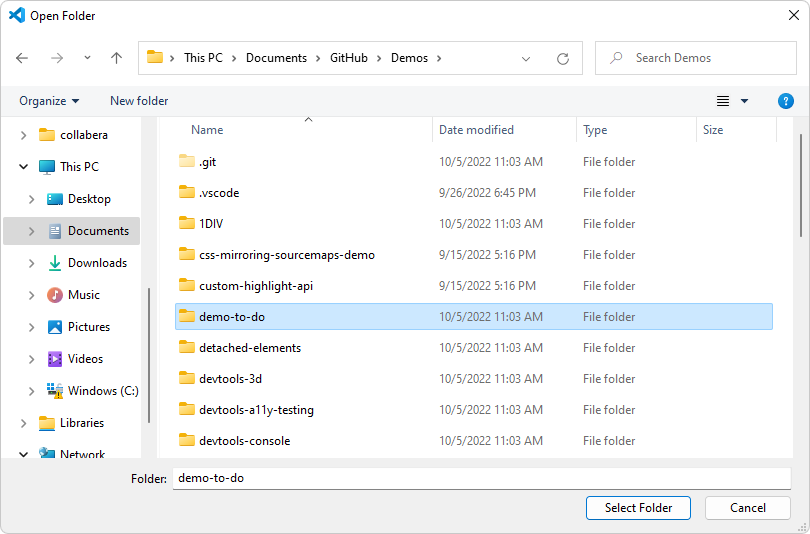Image resolution: width=810 pixels, height=534 pixels.
Task: Open Help with the question mark icon
Action: pos(786,101)
